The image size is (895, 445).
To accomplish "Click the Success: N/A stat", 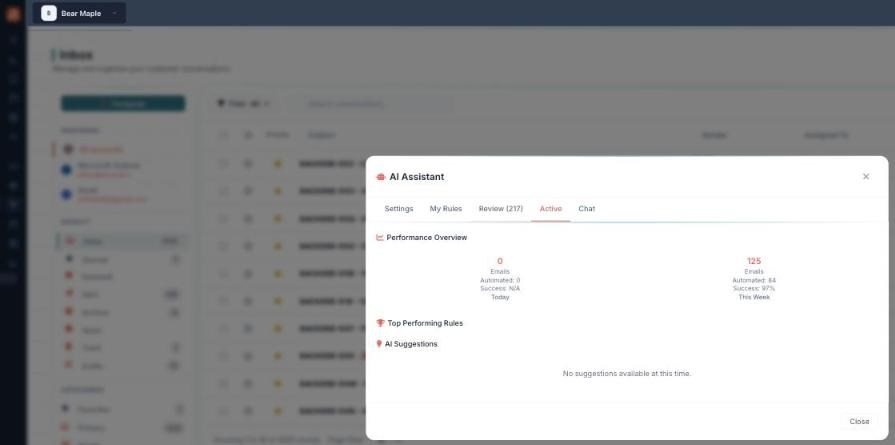I will pos(500,289).
